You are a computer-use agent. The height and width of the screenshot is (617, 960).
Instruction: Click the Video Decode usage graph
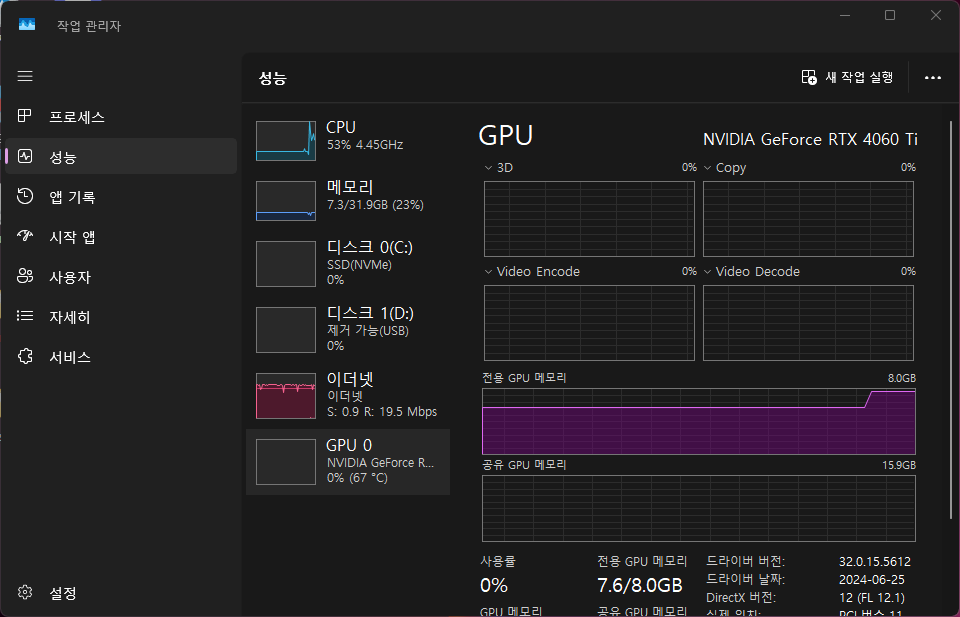coord(808,323)
